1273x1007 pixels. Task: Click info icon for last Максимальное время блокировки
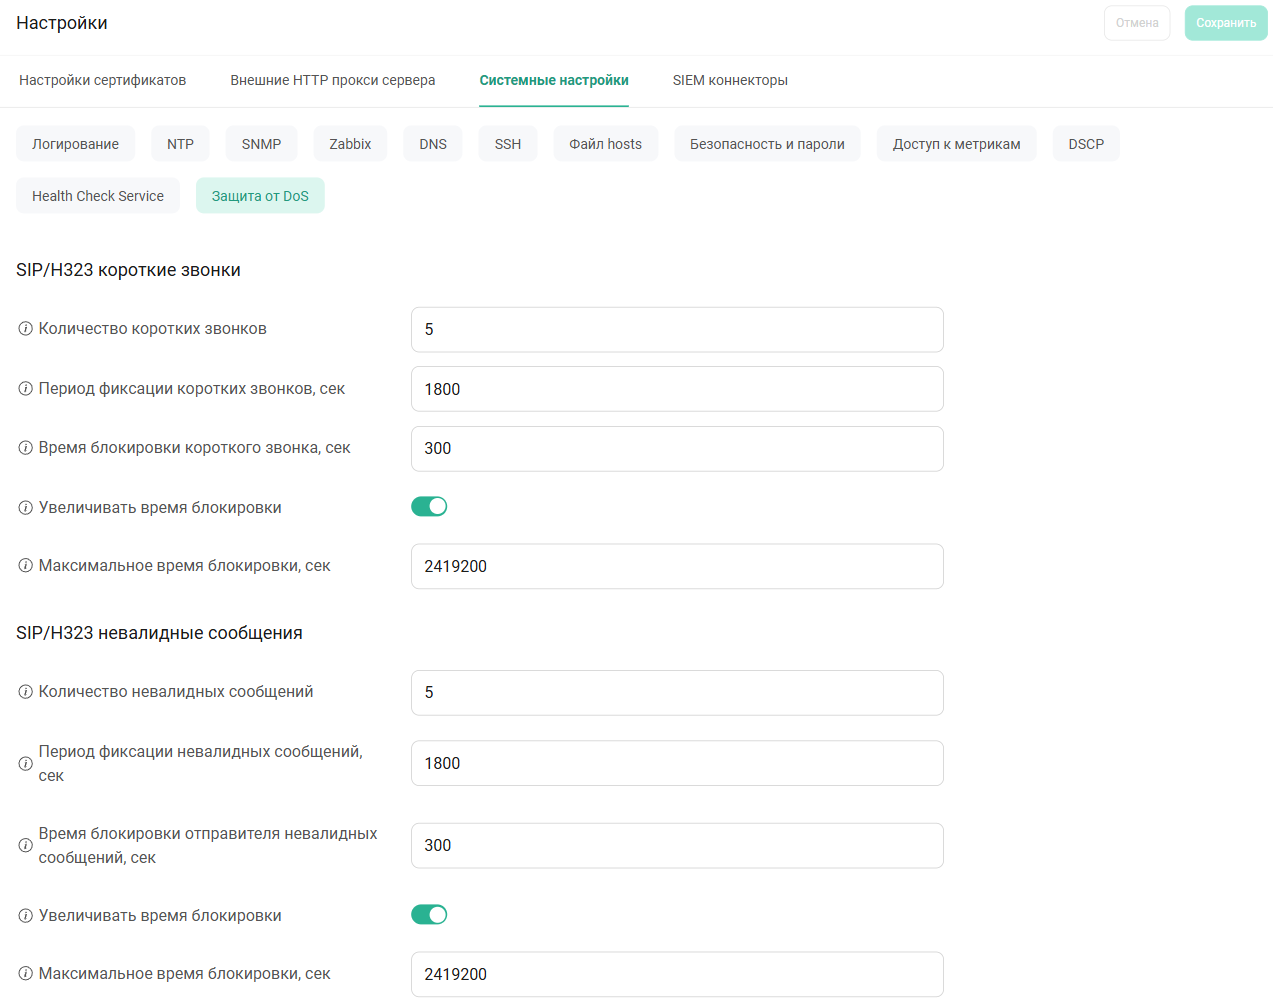(26, 974)
